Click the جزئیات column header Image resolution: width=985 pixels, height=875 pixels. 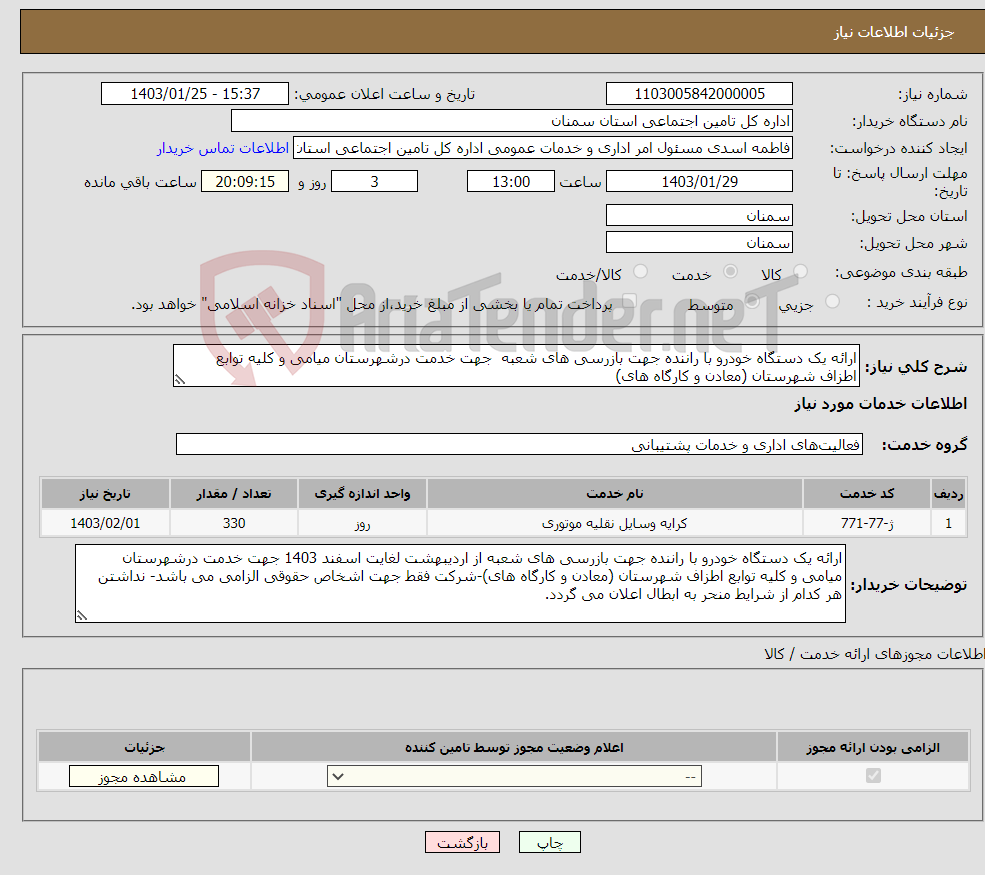tap(144, 747)
